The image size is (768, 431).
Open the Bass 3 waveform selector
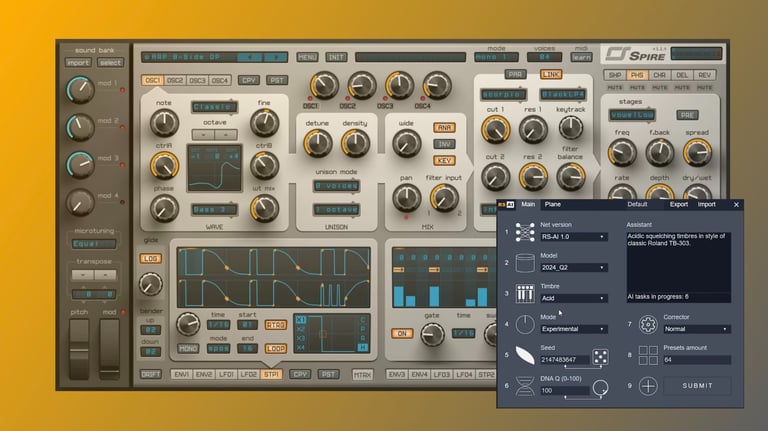pos(215,210)
